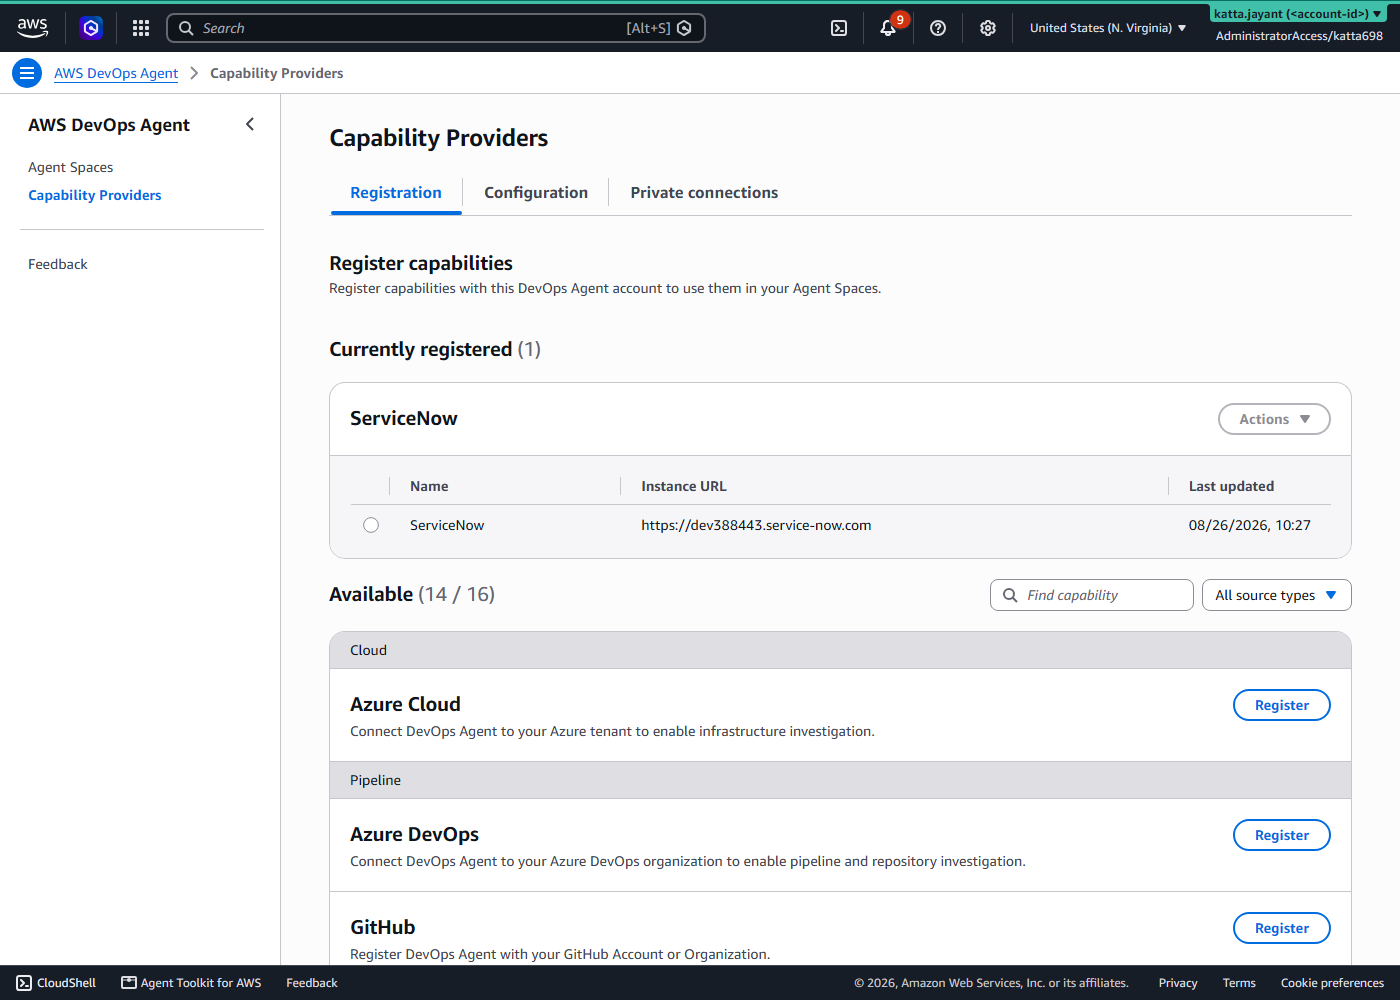Click the GitHub capability title
1400x1000 pixels.
(x=382, y=927)
